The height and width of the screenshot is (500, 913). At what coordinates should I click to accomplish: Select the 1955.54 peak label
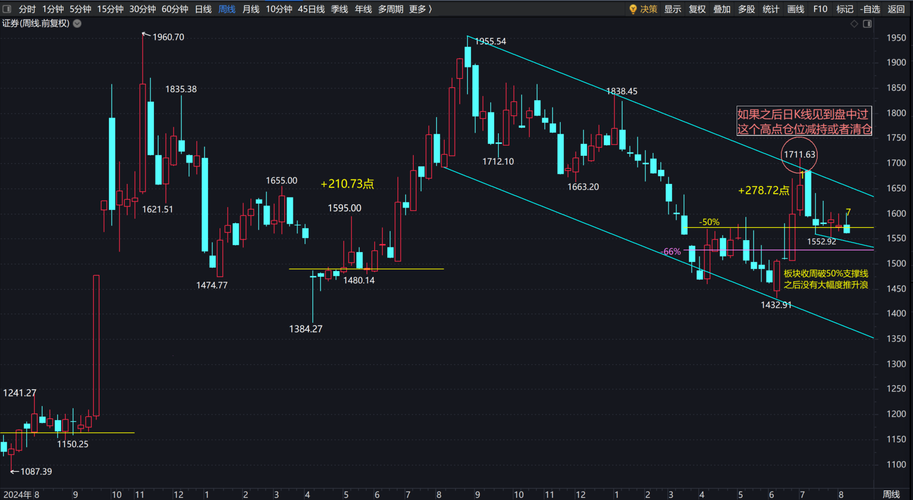pos(490,41)
